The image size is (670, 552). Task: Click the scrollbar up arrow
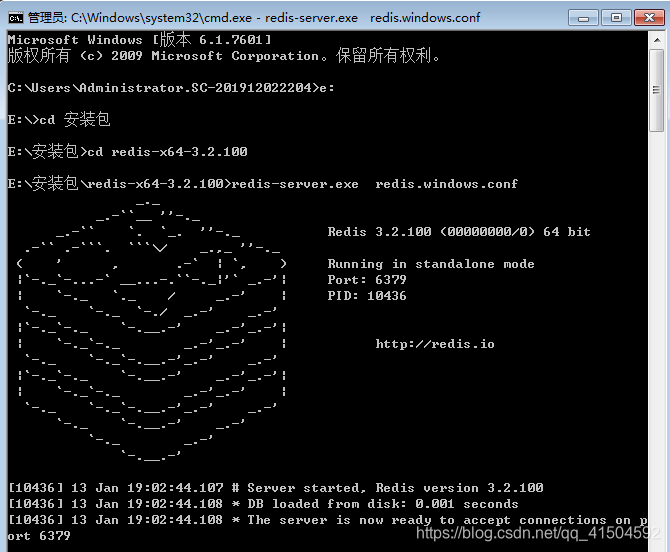tap(657, 40)
